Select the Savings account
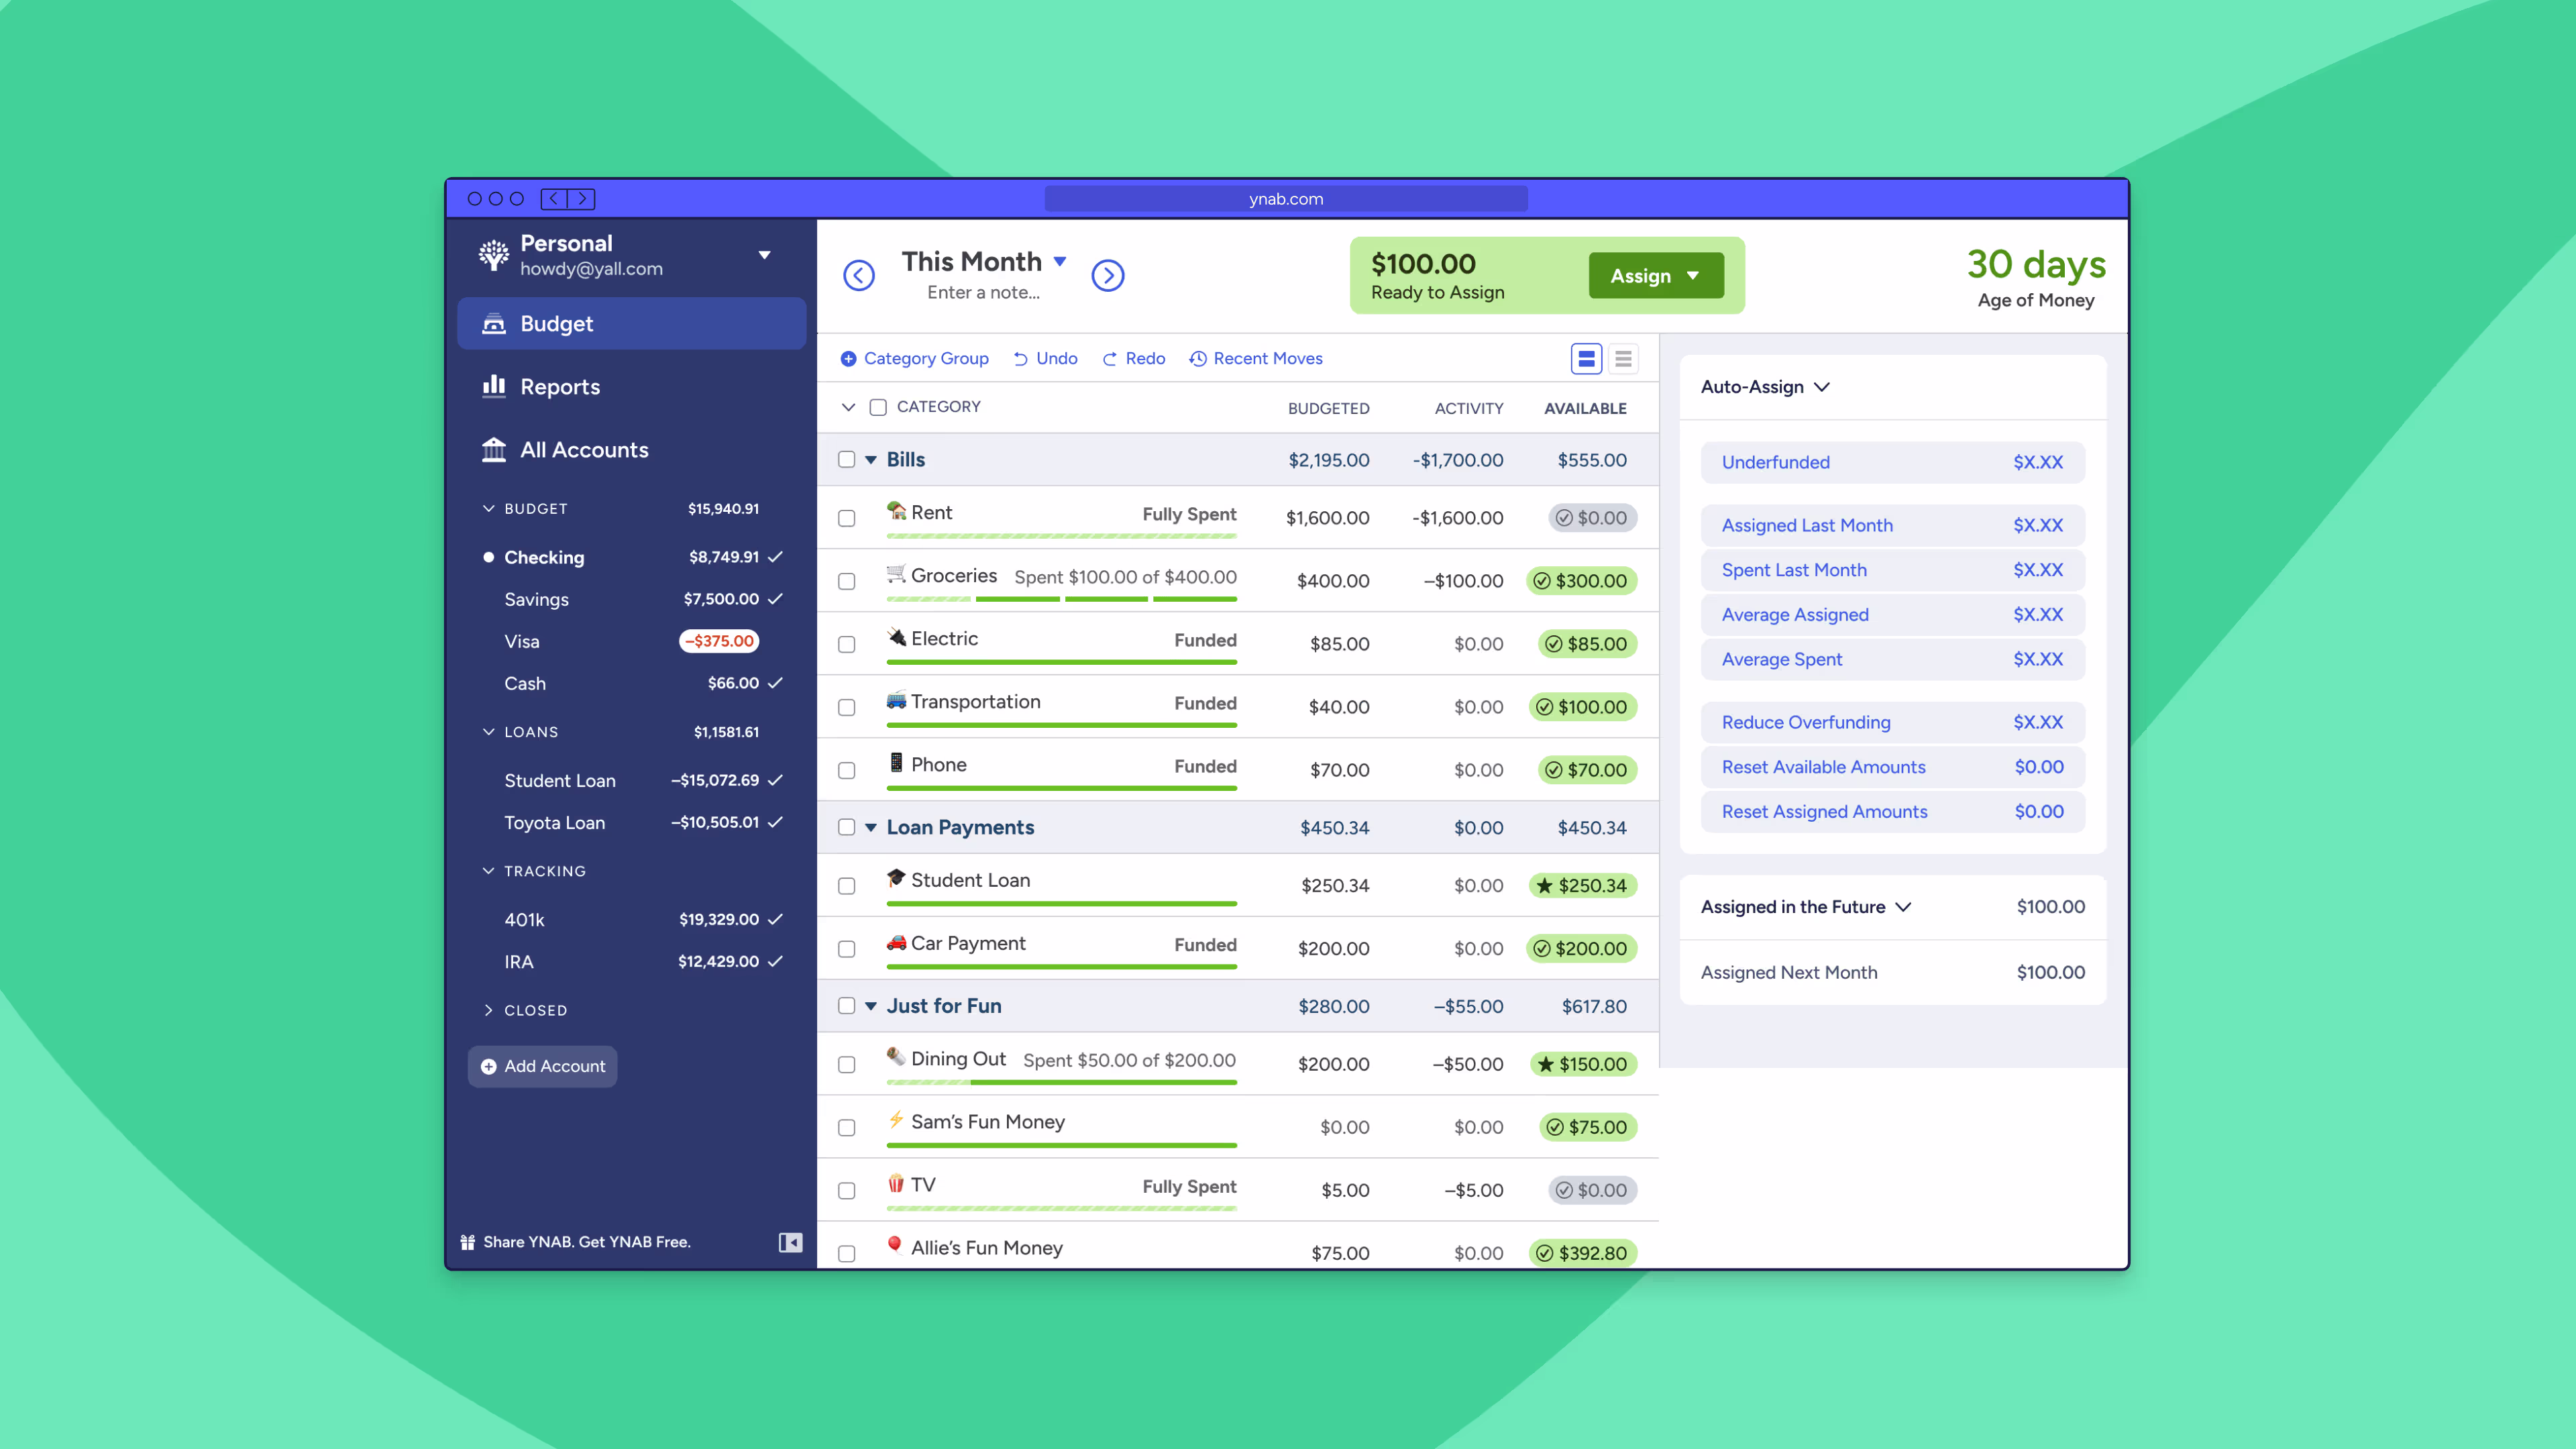 (631, 599)
